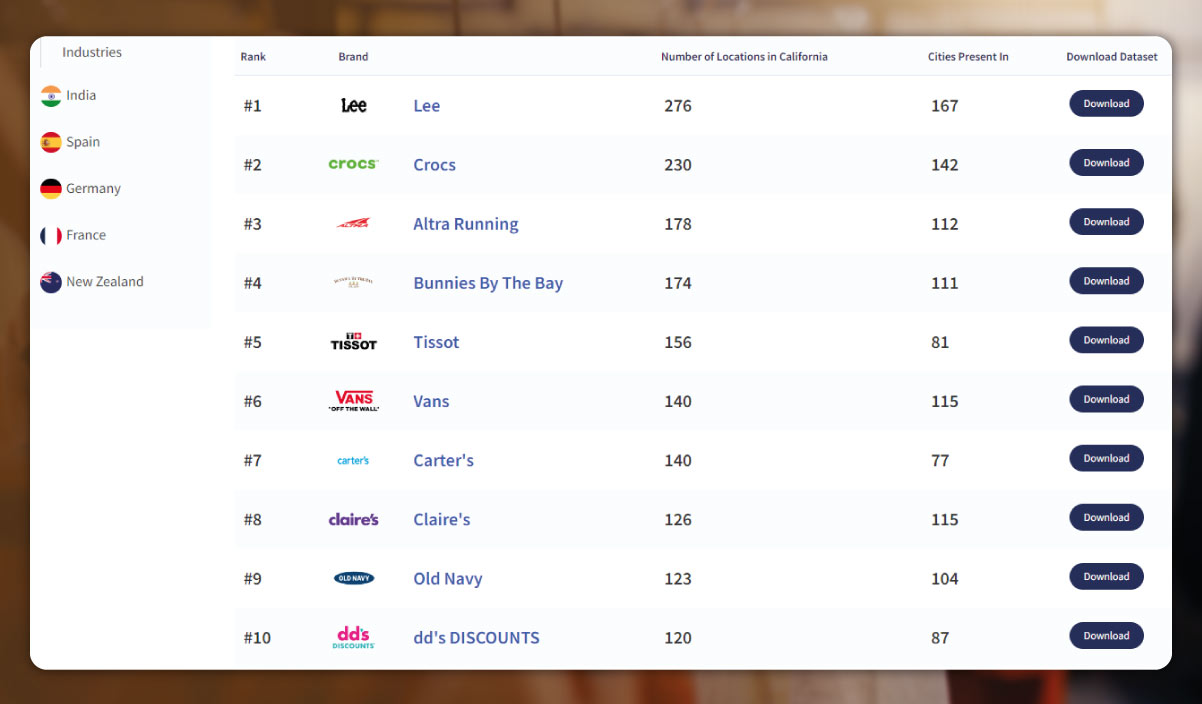Click the Download Dataset column header

coord(1112,57)
